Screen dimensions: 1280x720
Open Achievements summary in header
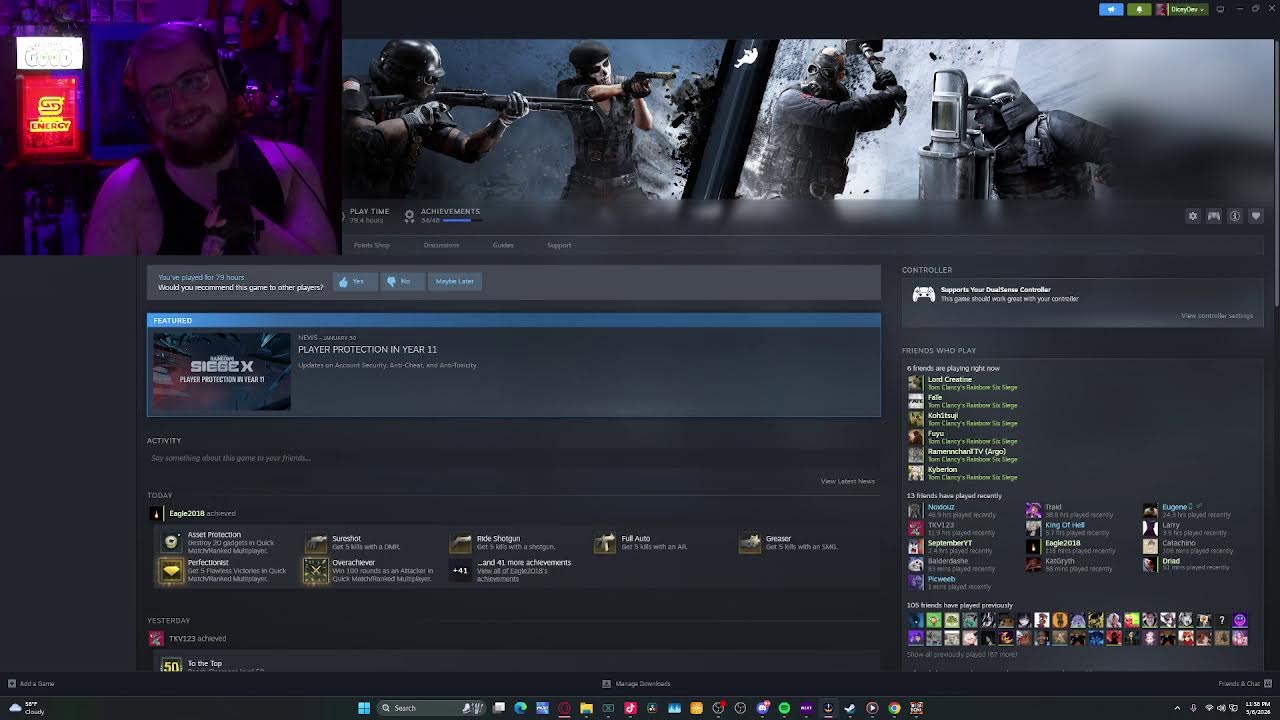441,215
